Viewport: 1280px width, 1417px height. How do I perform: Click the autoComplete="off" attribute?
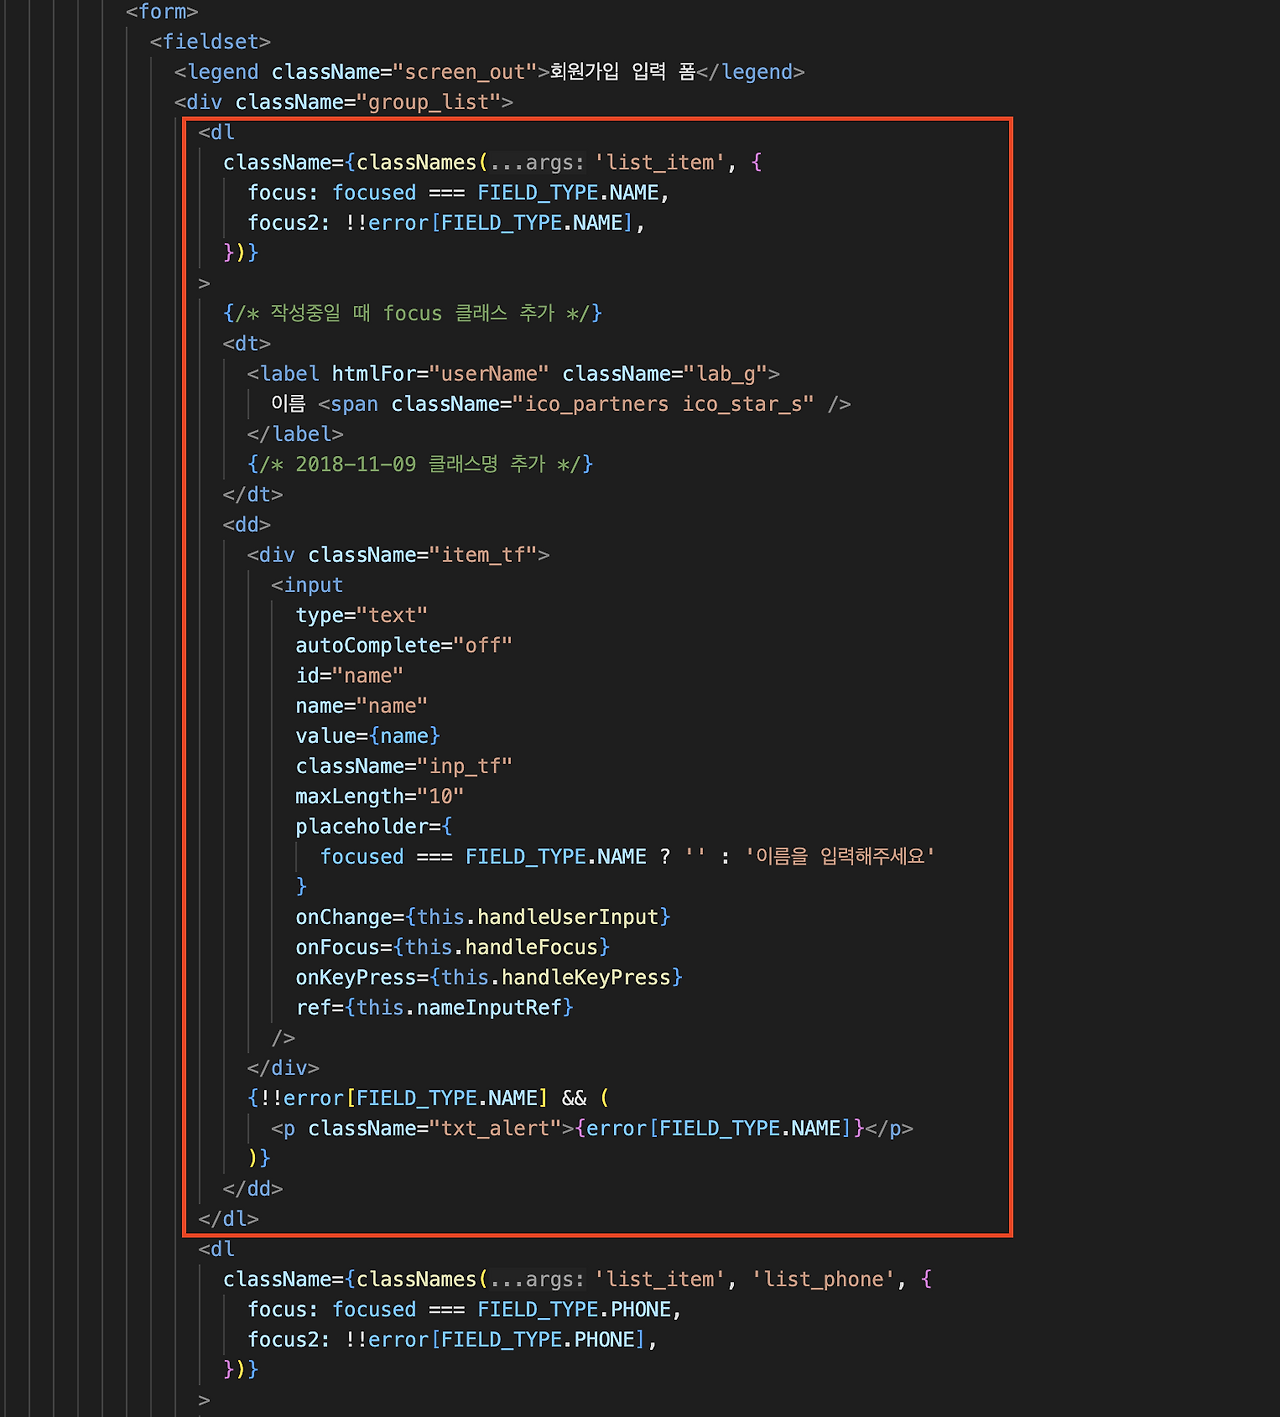404,645
